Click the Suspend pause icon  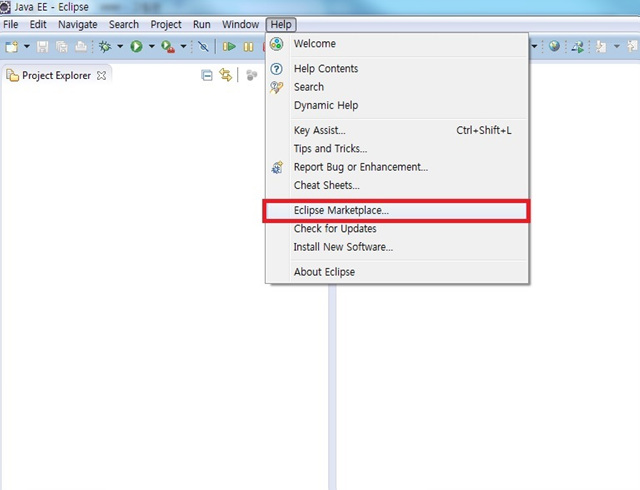[248, 47]
